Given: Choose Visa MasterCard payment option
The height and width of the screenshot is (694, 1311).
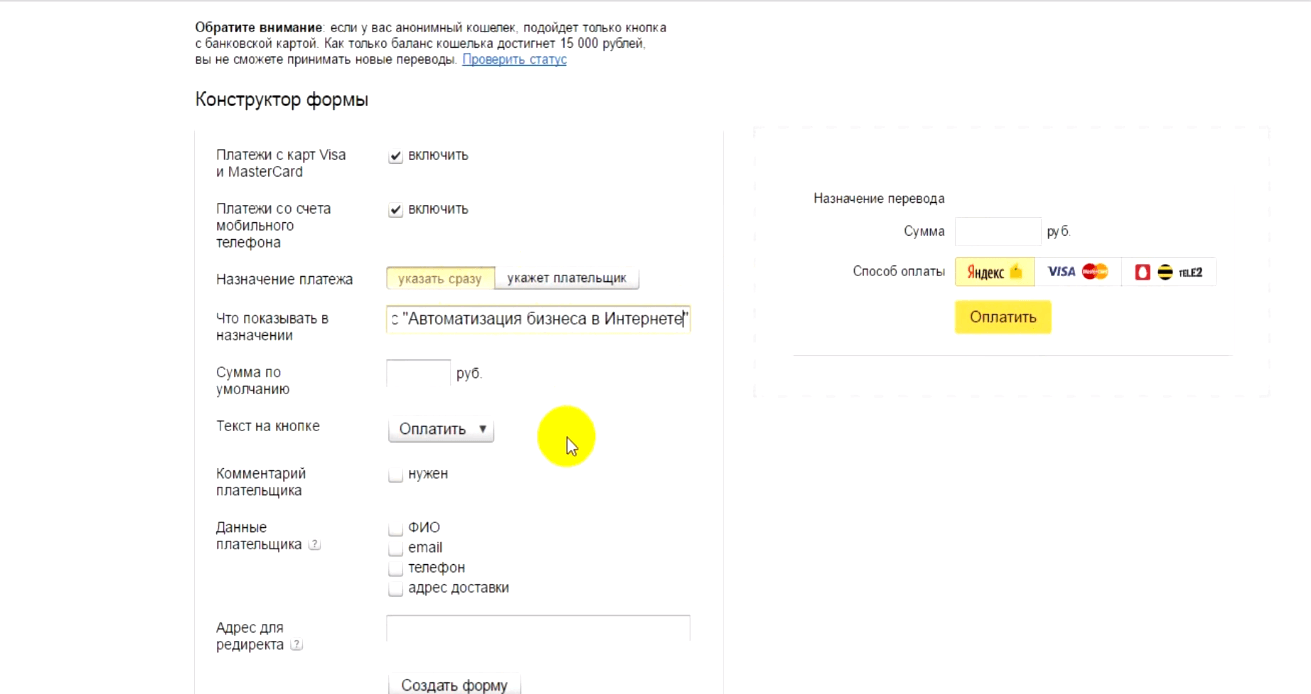Looking at the screenshot, I should (x=1077, y=272).
